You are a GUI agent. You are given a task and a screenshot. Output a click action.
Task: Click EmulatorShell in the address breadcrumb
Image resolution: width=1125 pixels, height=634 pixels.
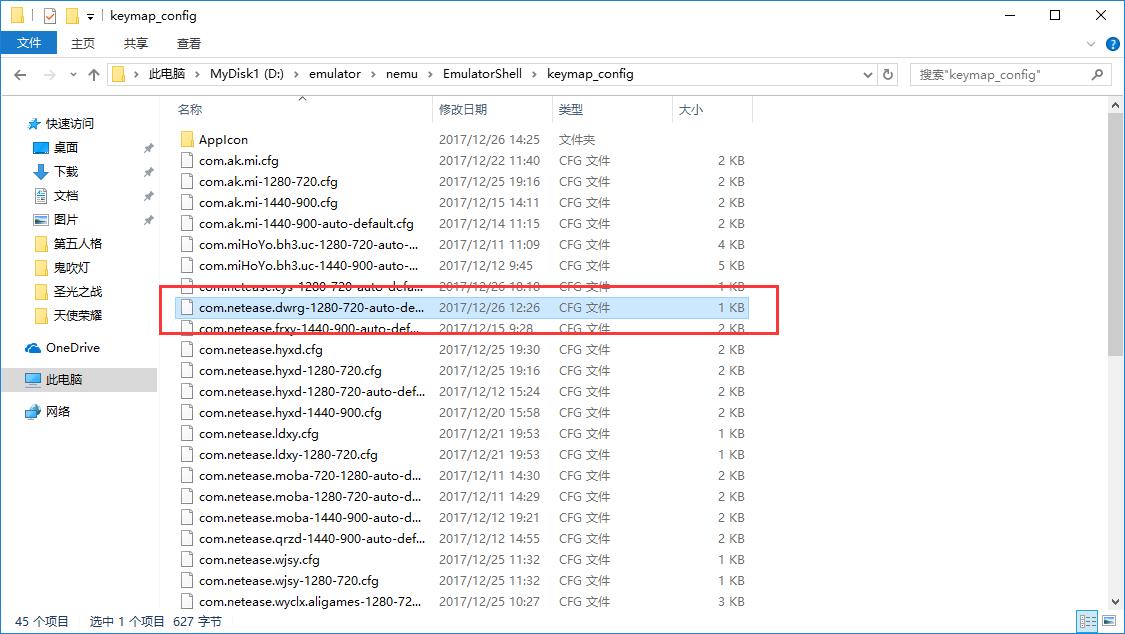(489, 74)
